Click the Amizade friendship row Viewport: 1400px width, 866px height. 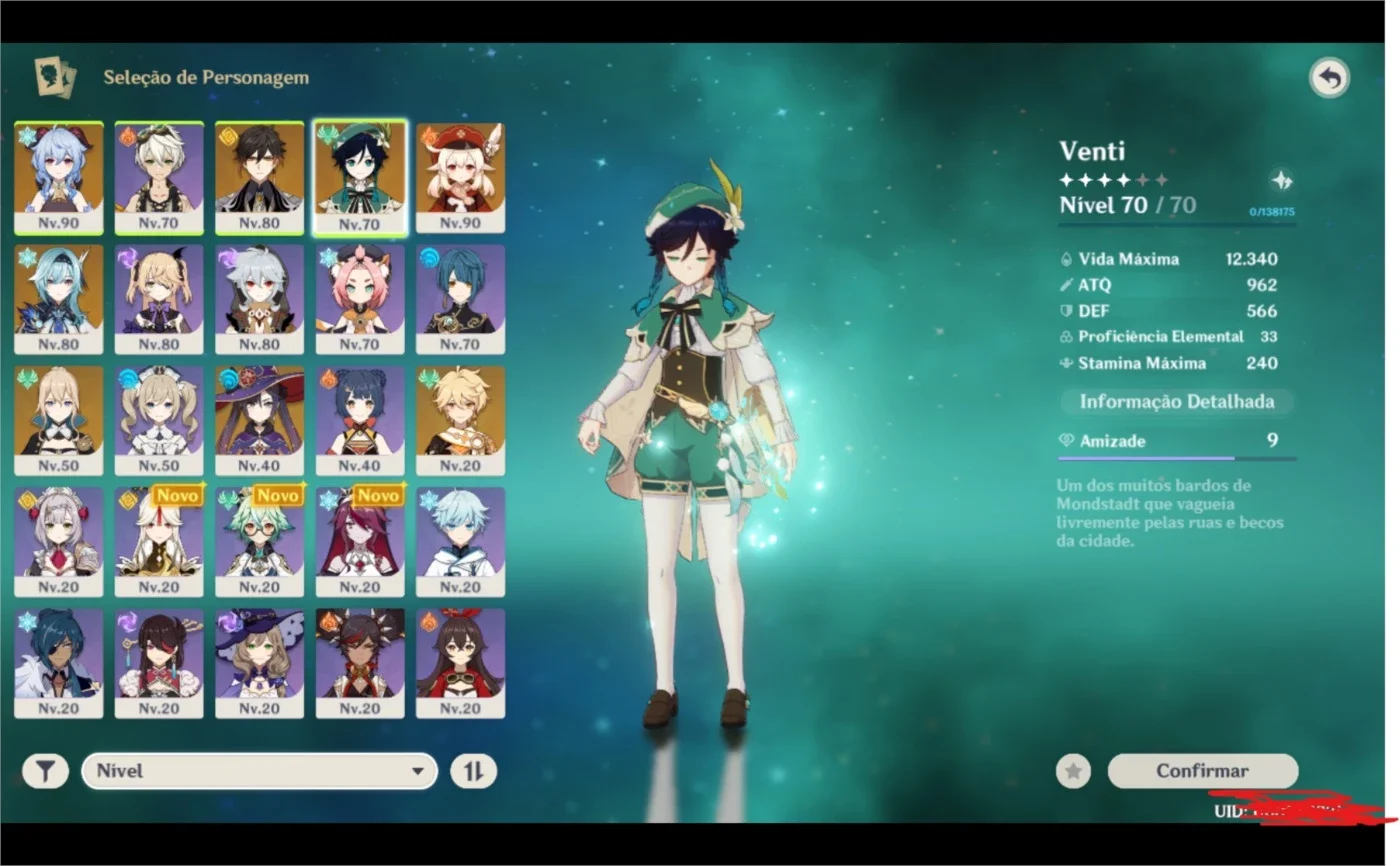[x=1176, y=441]
